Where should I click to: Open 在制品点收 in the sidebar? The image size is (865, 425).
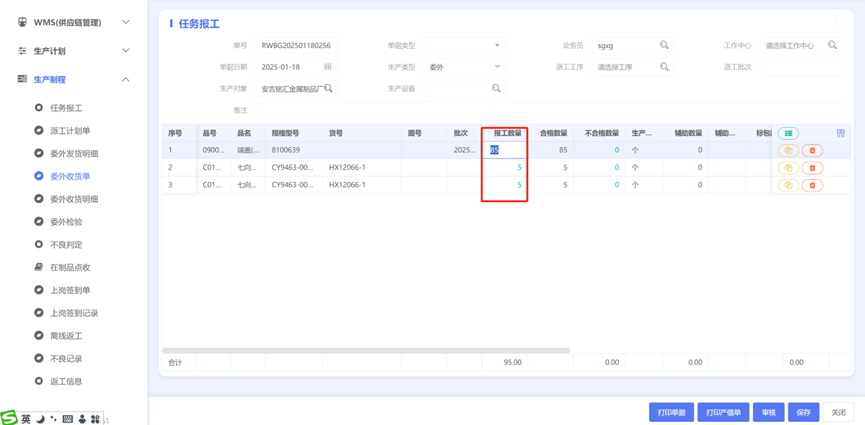pos(70,268)
